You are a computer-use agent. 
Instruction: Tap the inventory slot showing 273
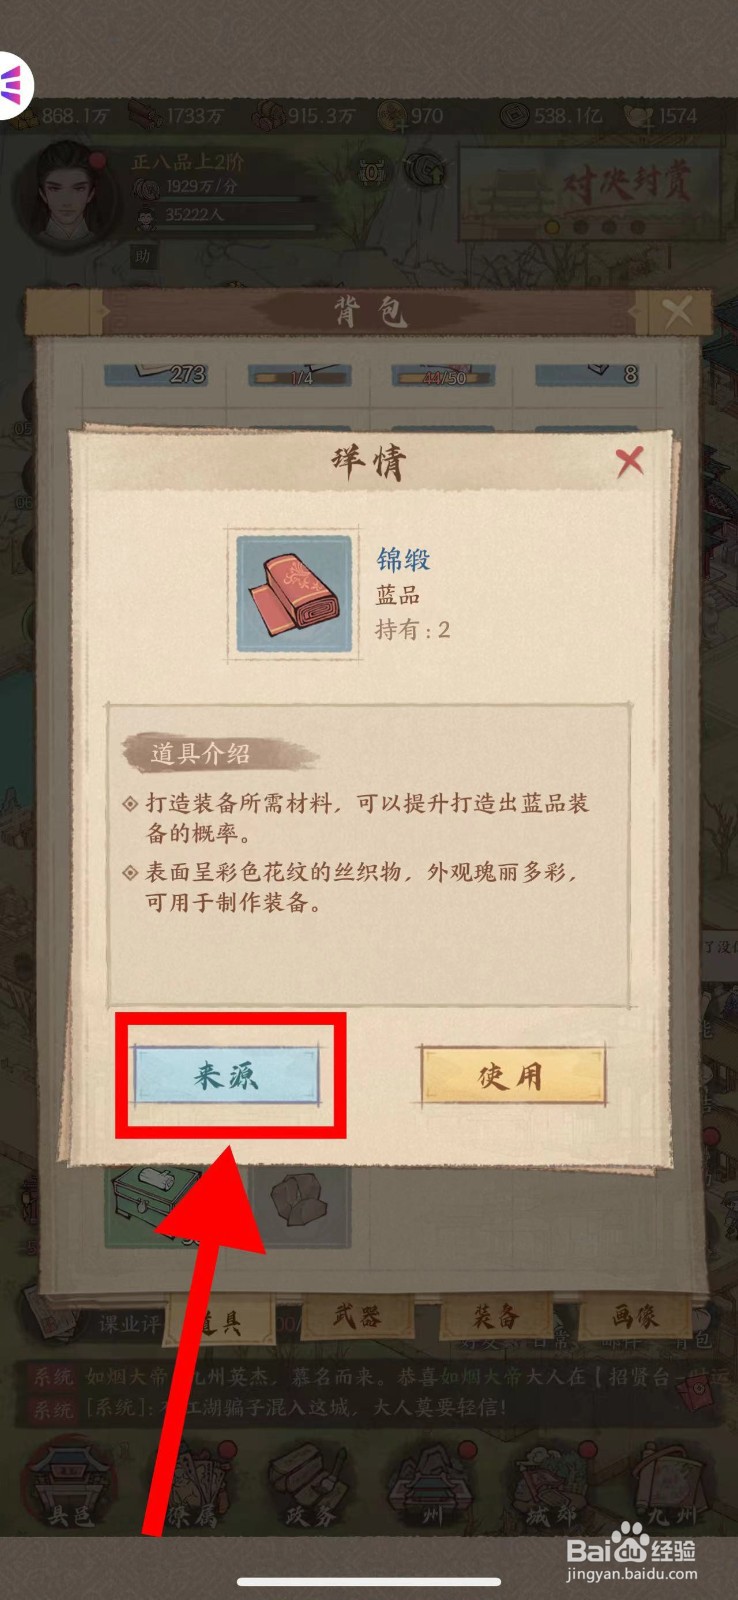[157, 374]
